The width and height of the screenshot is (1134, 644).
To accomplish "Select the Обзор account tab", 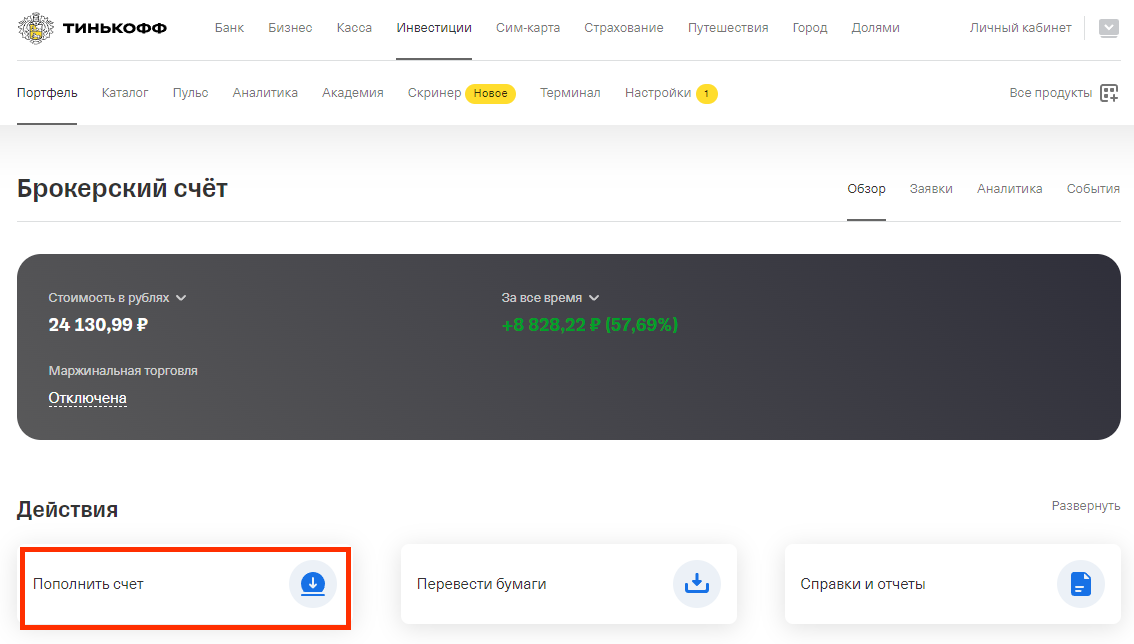I will pos(866,189).
